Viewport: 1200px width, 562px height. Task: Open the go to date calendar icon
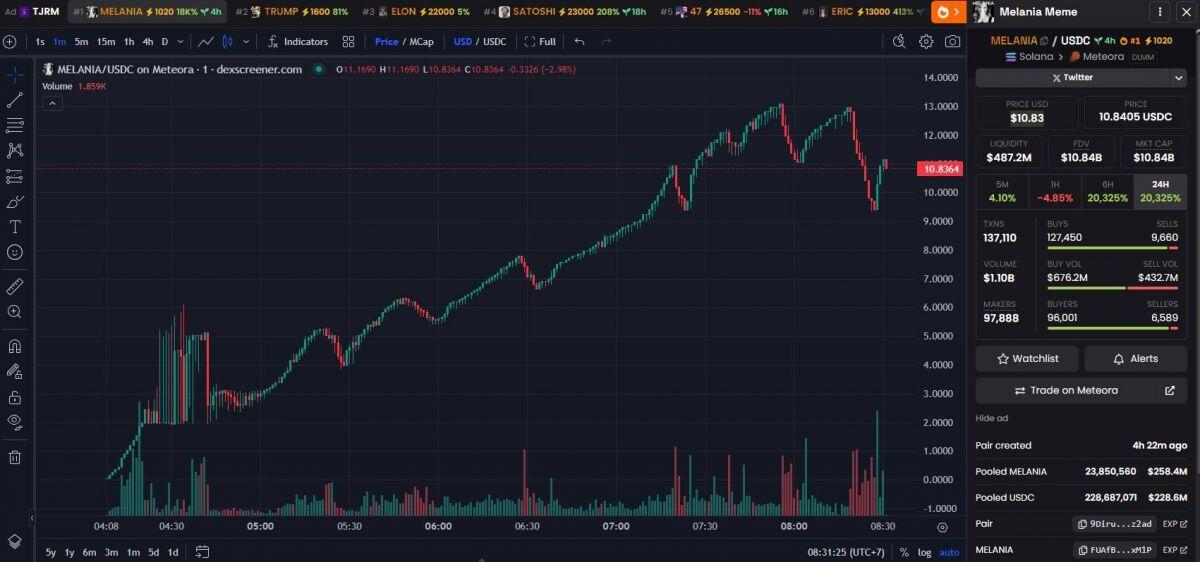coord(202,552)
